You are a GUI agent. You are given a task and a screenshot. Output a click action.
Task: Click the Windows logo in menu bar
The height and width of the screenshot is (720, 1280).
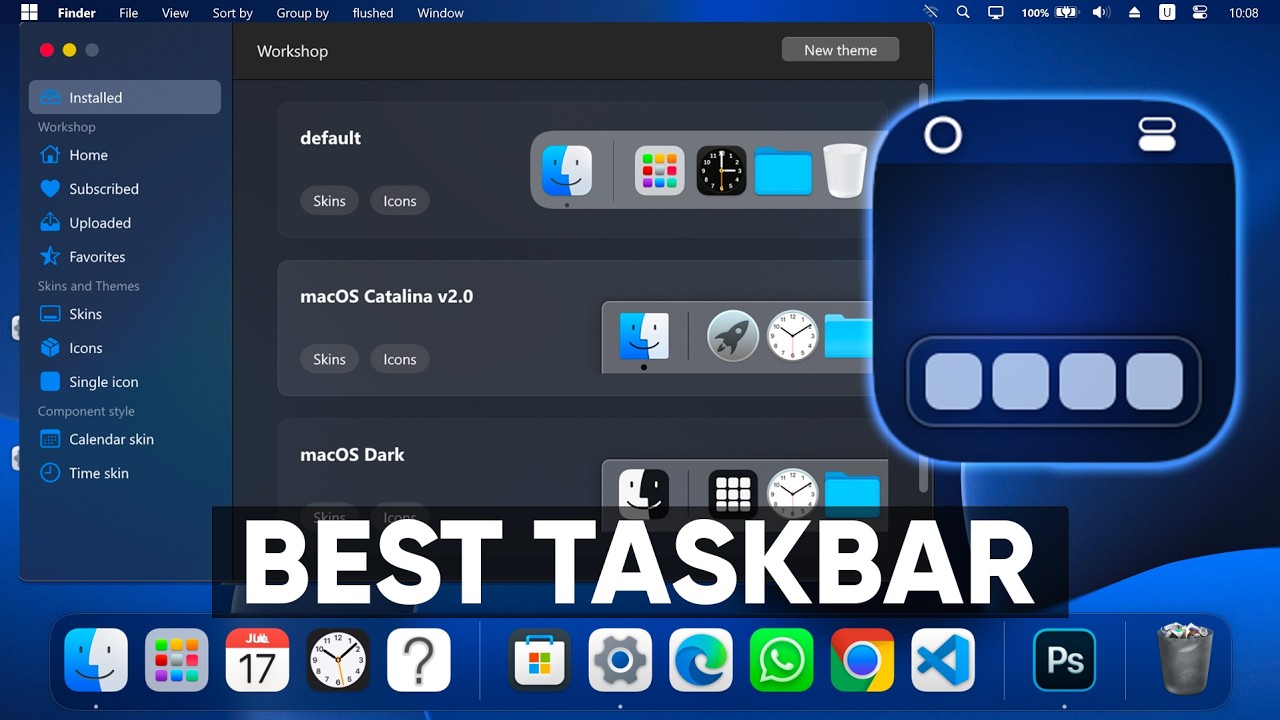(x=29, y=13)
